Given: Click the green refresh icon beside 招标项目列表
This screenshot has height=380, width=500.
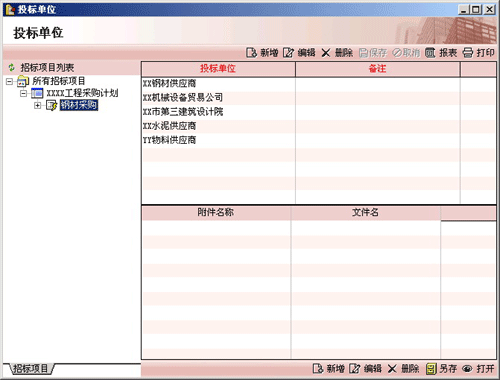Looking at the screenshot, I should click(12, 68).
